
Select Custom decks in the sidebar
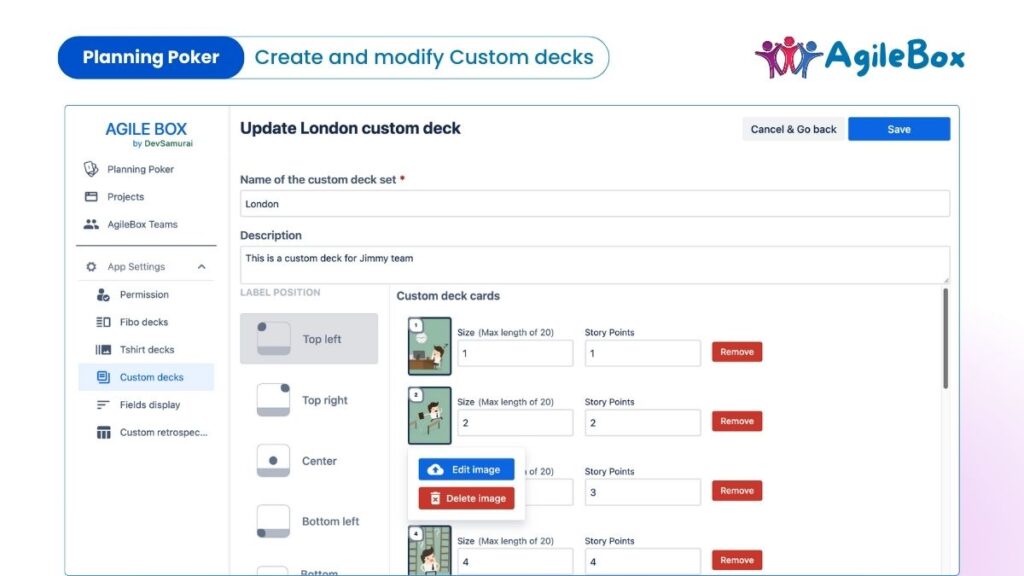pos(146,377)
